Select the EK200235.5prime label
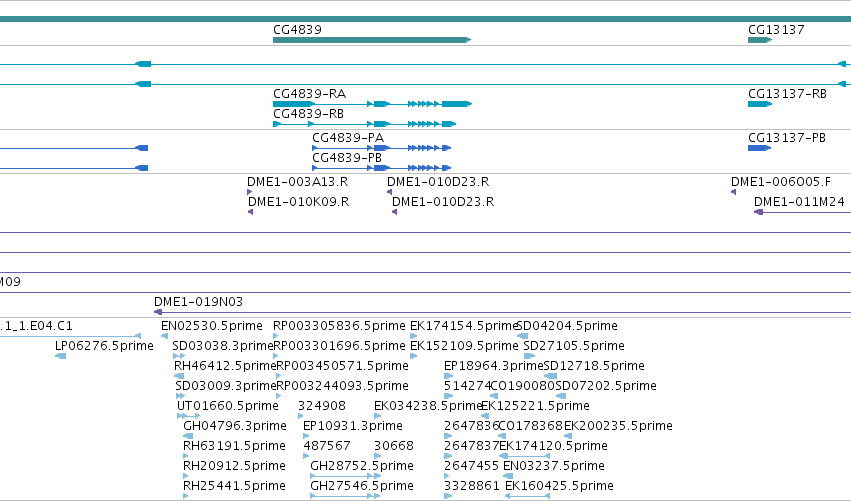The image size is (851, 501). point(618,426)
